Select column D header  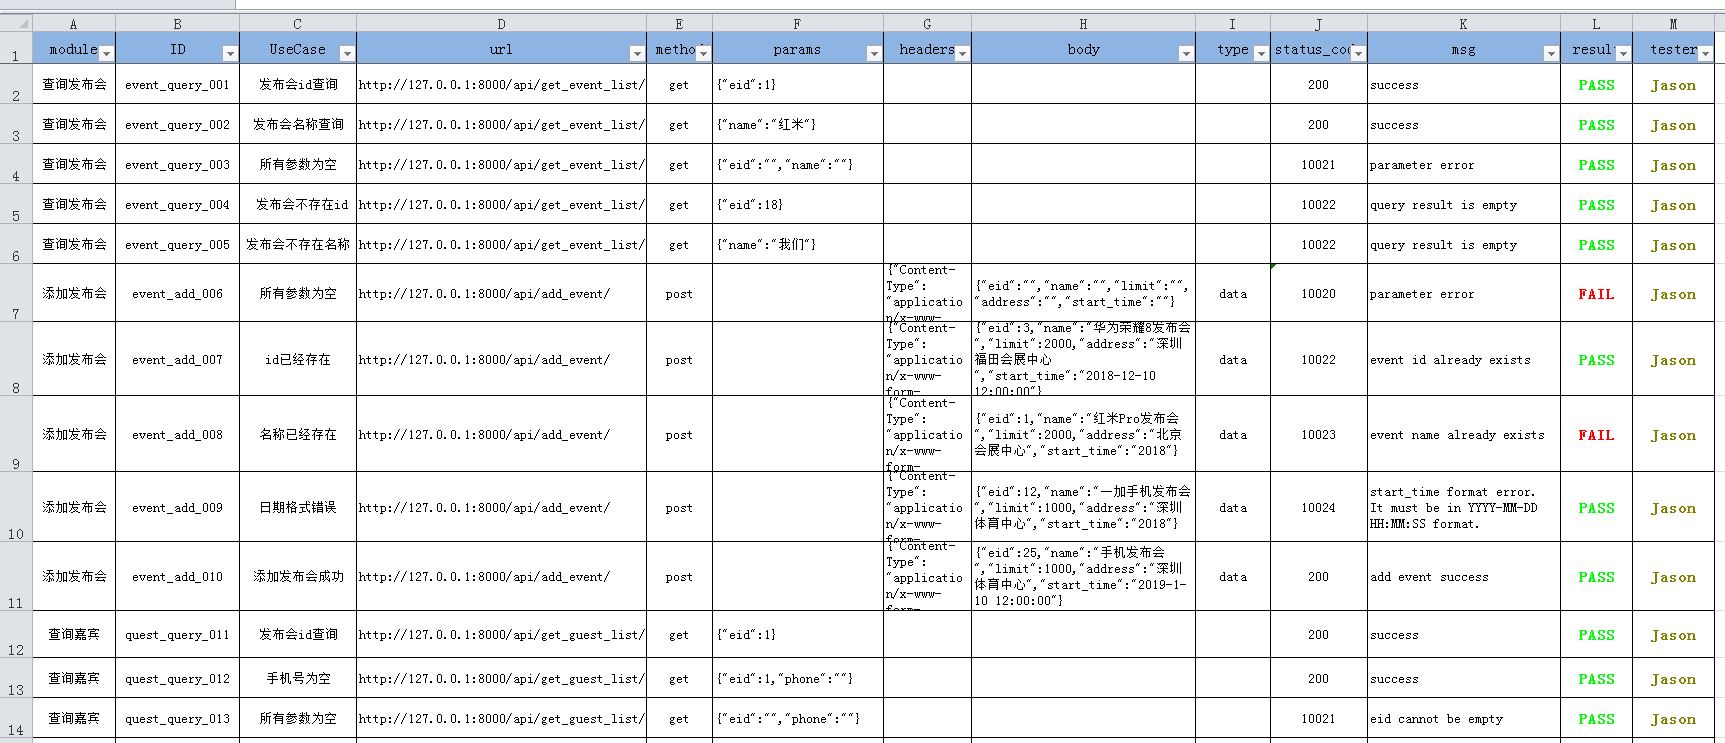point(501,24)
